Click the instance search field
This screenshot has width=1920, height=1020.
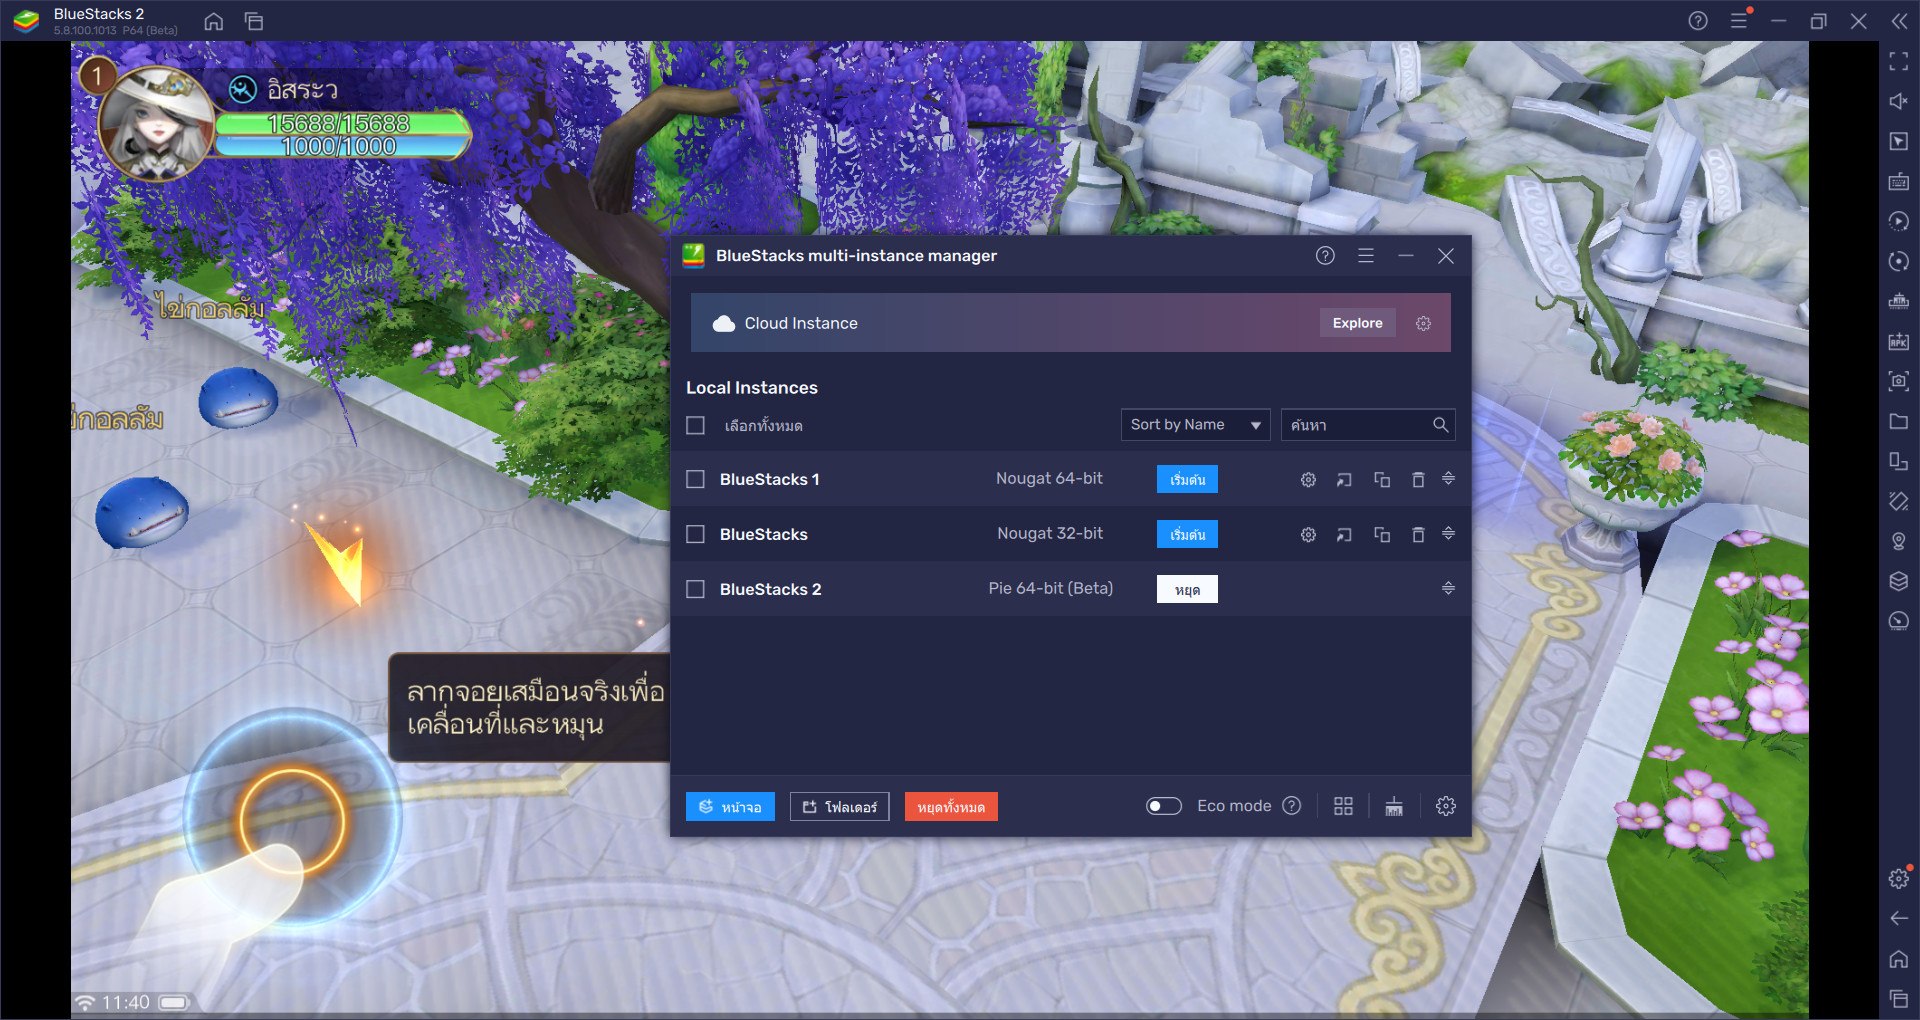pyautogui.click(x=1367, y=425)
